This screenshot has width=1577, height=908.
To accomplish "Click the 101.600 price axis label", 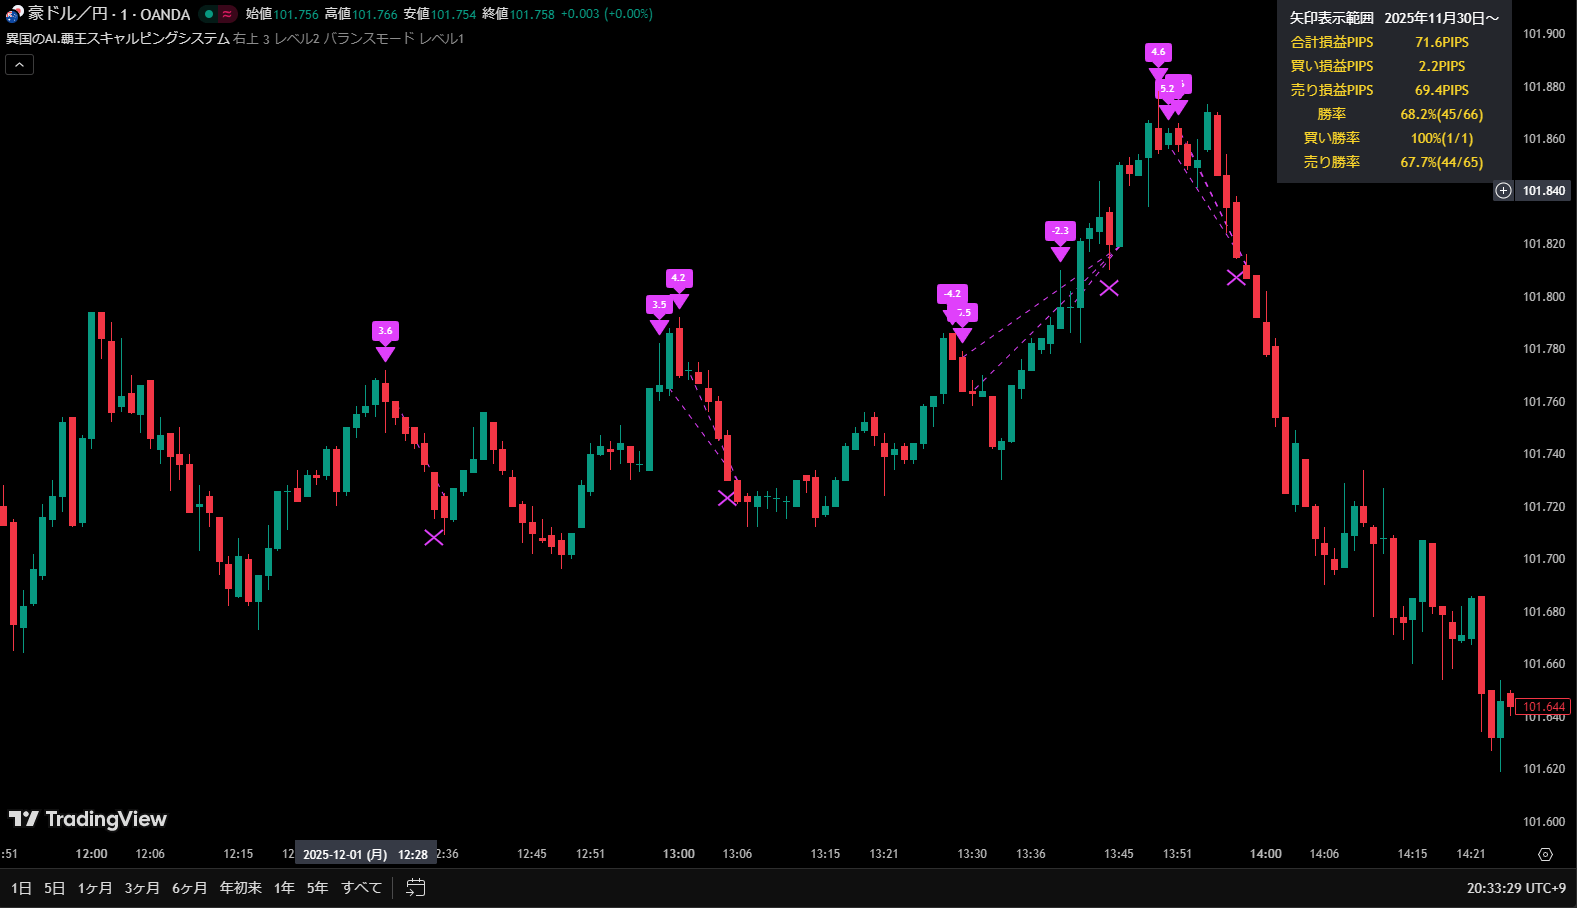I will pyautogui.click(x=1544, y=822).
